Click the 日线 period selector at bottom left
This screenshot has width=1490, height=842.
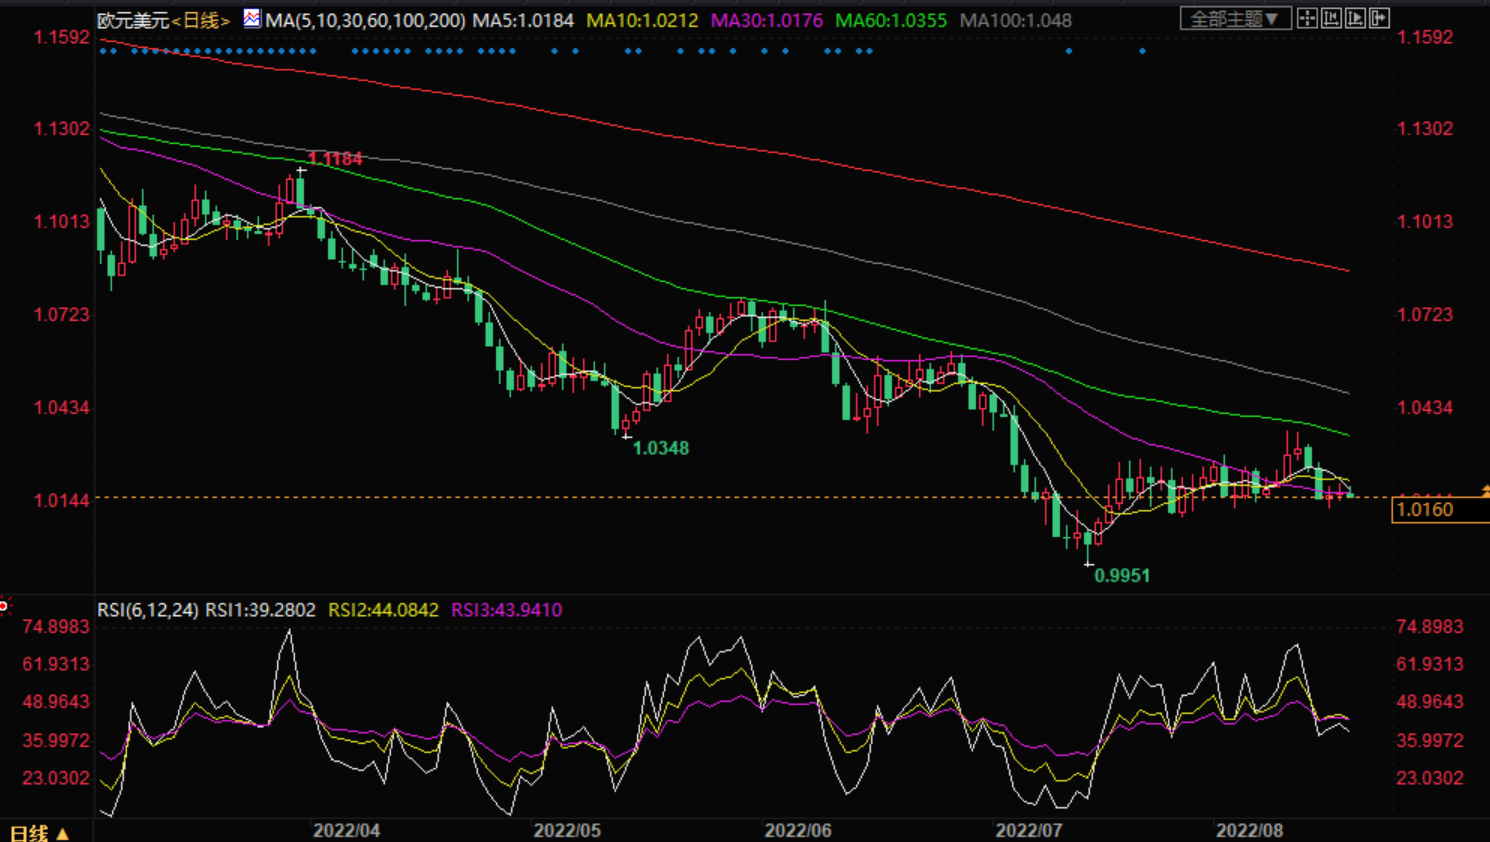tap(39, 832)
